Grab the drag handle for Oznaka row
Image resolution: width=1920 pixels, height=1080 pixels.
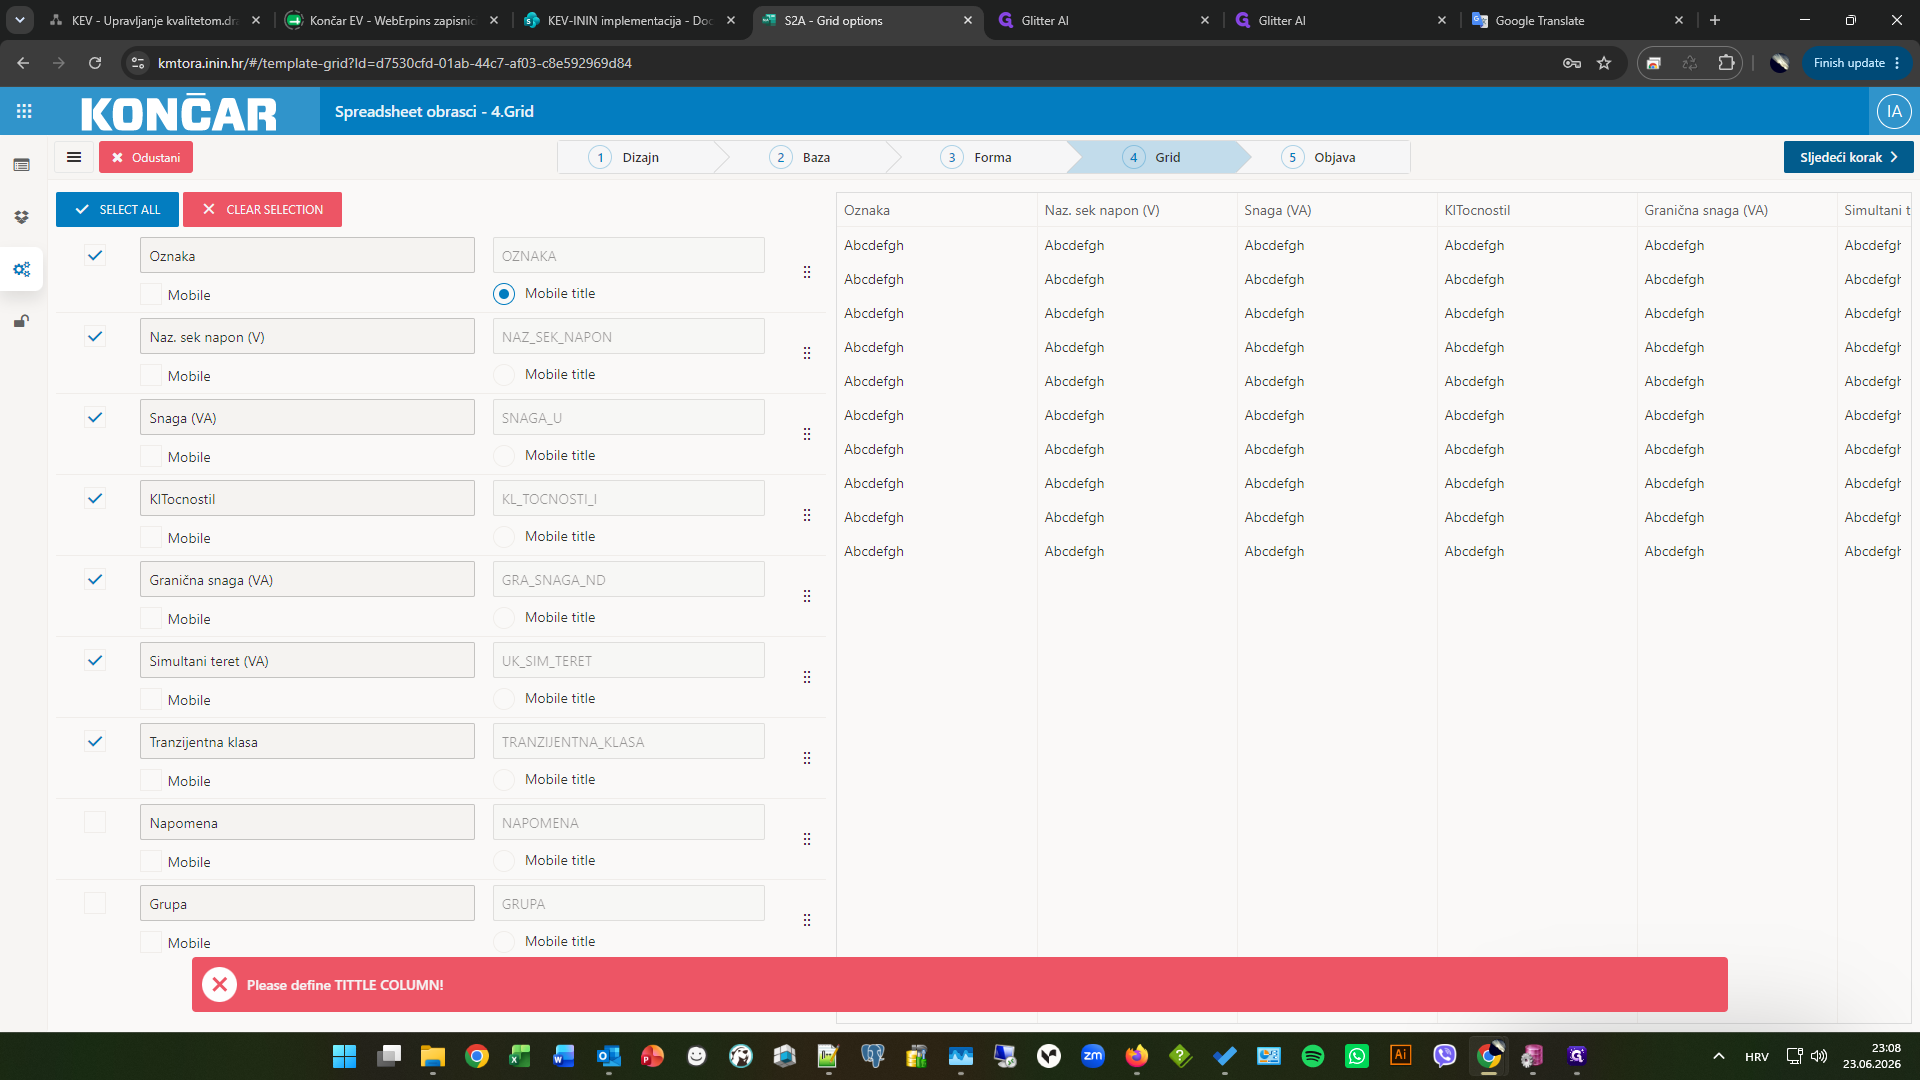coord(807,272)
